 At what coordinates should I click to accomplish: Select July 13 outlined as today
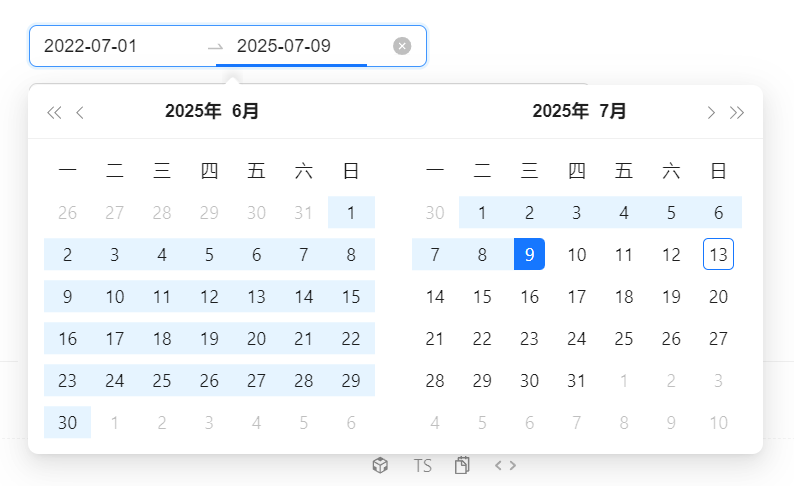718,254
